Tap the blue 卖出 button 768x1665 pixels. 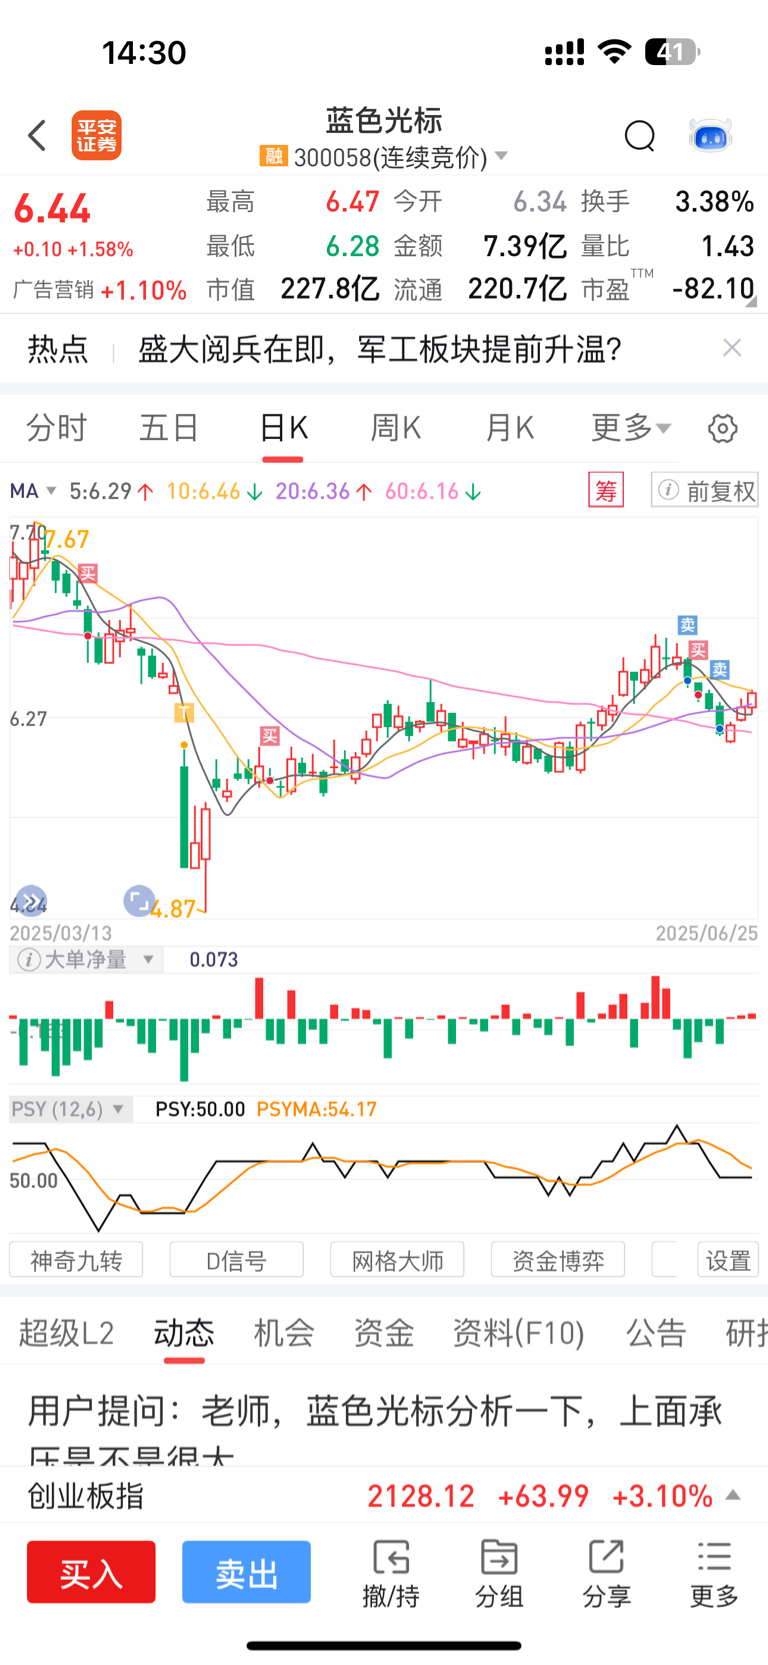click(246, 1572)
